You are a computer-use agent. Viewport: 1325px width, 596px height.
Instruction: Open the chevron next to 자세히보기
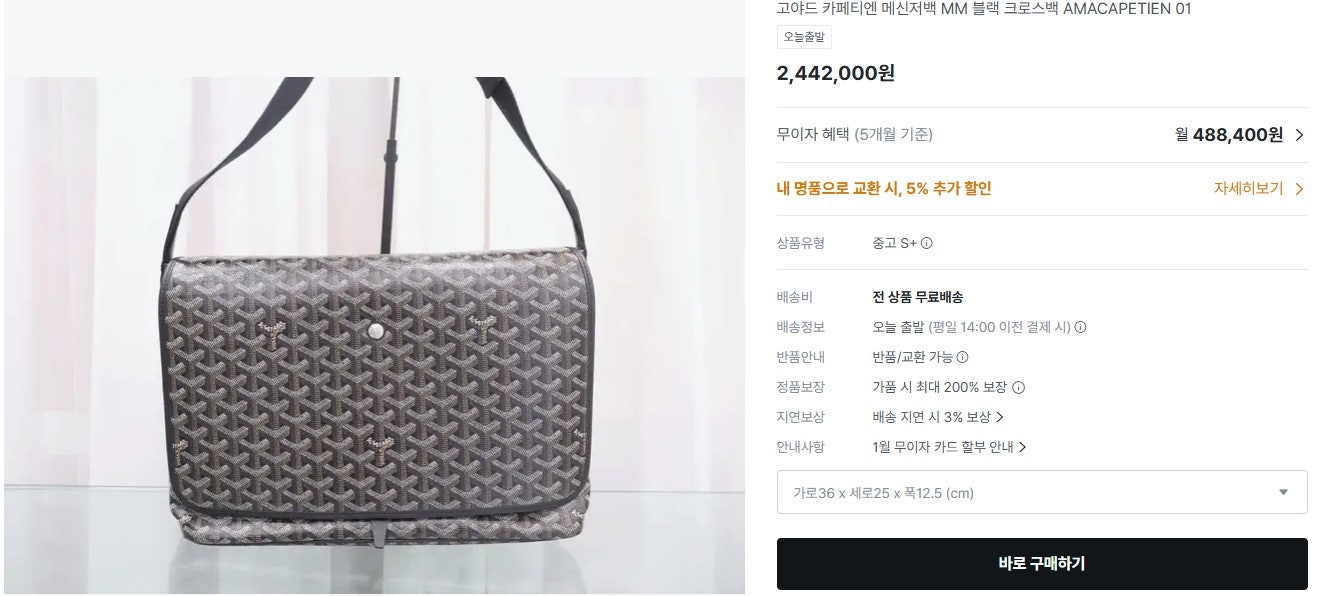coord(1299,189)
